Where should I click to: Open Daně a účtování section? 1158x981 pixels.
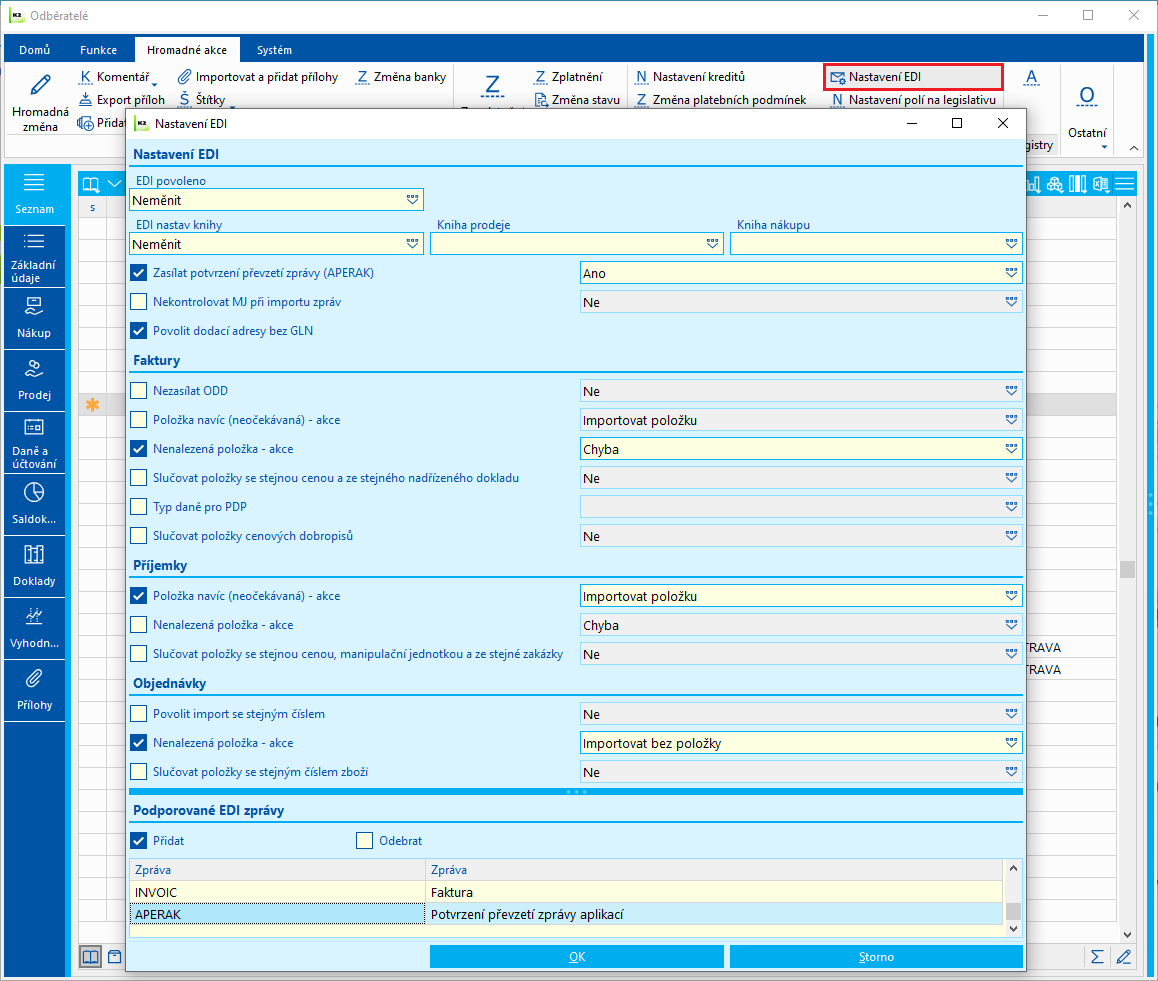coord(34,442)
